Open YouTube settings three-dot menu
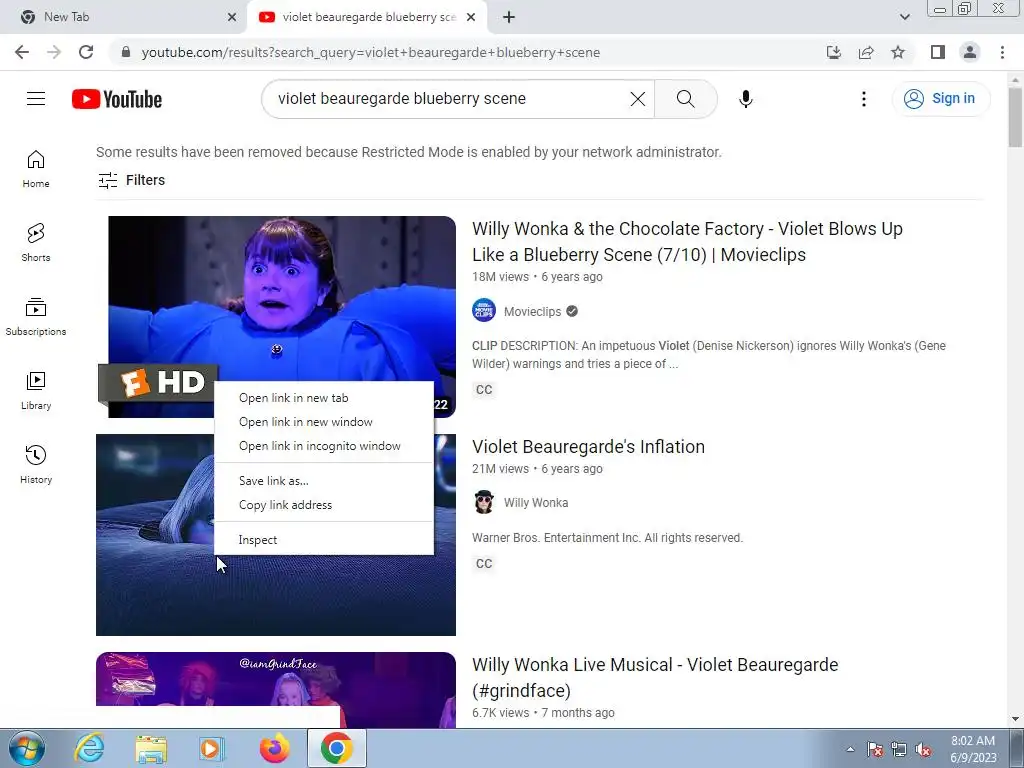The height and width of the screenshot is (768, 1024). point(863,99)
